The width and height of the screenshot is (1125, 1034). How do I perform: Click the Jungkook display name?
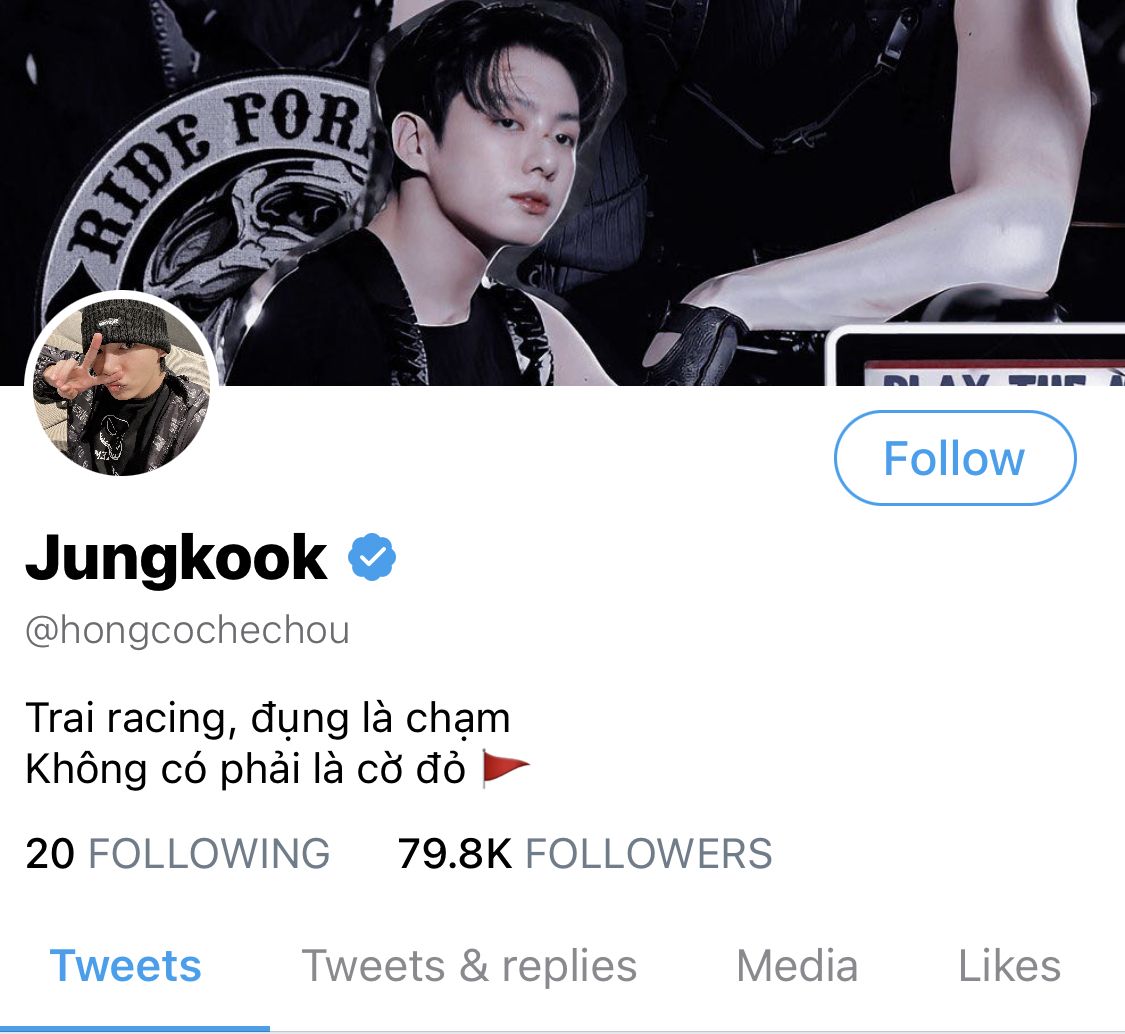pos(176,558)
